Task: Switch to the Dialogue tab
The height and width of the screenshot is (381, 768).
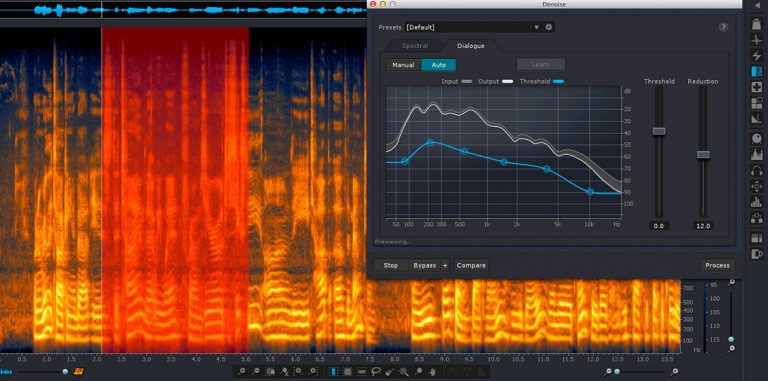Action: [x=471, y=46]
